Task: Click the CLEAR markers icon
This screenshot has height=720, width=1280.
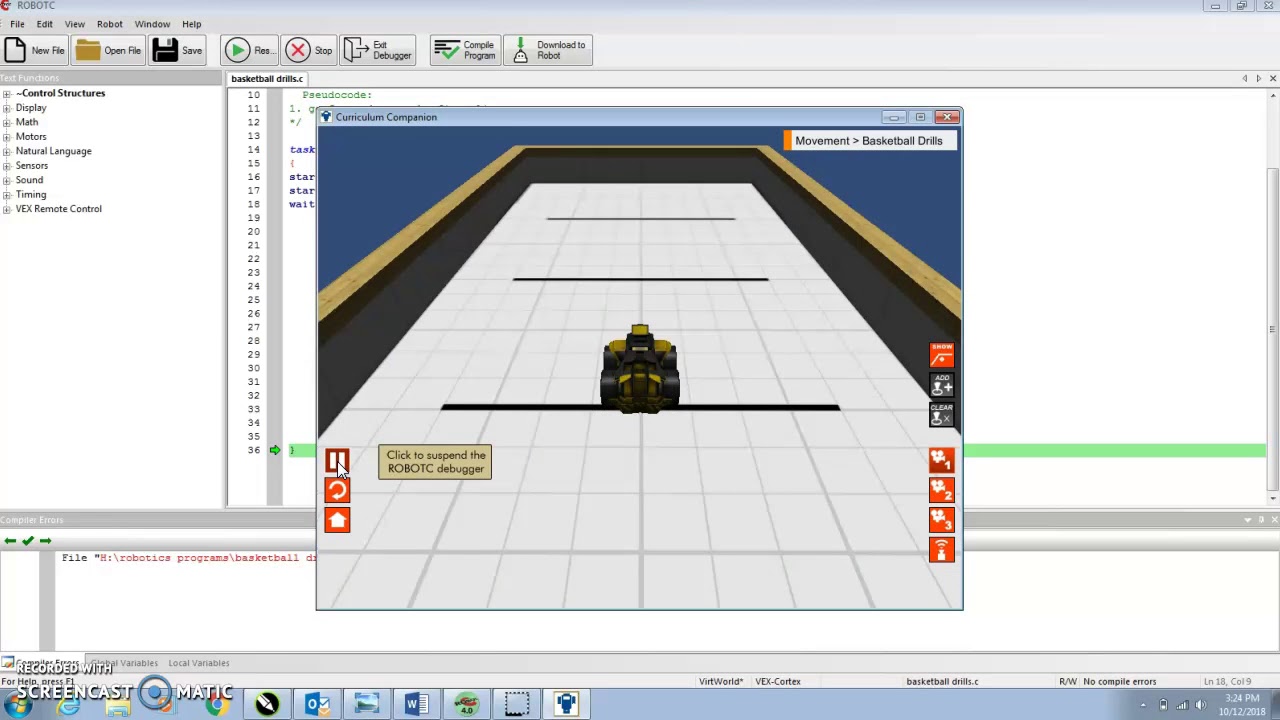Action: pyautogui.click(x=942, y=414)
